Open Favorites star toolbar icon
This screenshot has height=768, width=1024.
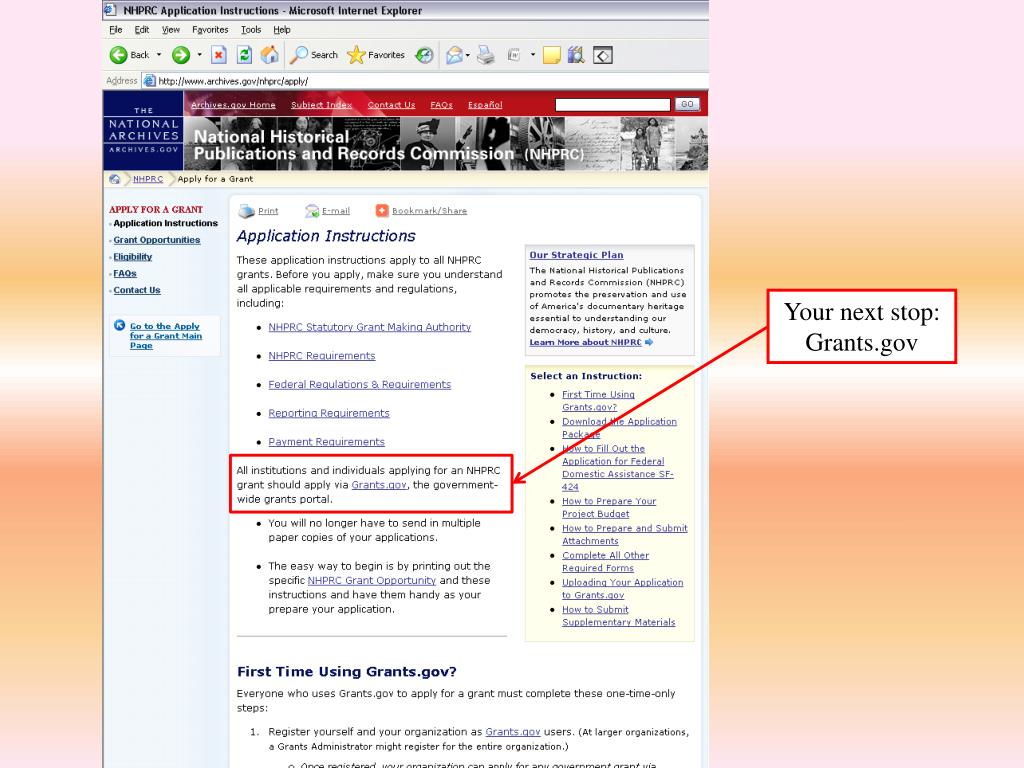tap(356, 55)
